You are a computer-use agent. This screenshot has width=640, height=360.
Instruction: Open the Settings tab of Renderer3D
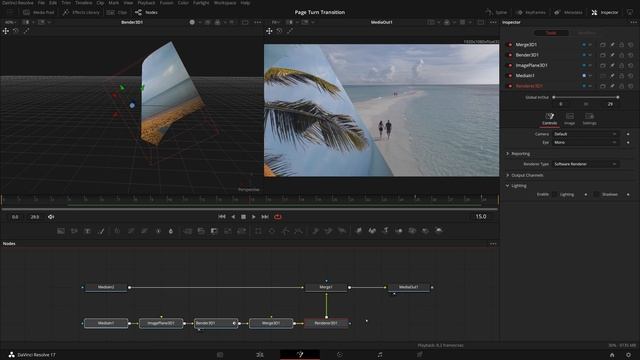click(x=589, y=119)
